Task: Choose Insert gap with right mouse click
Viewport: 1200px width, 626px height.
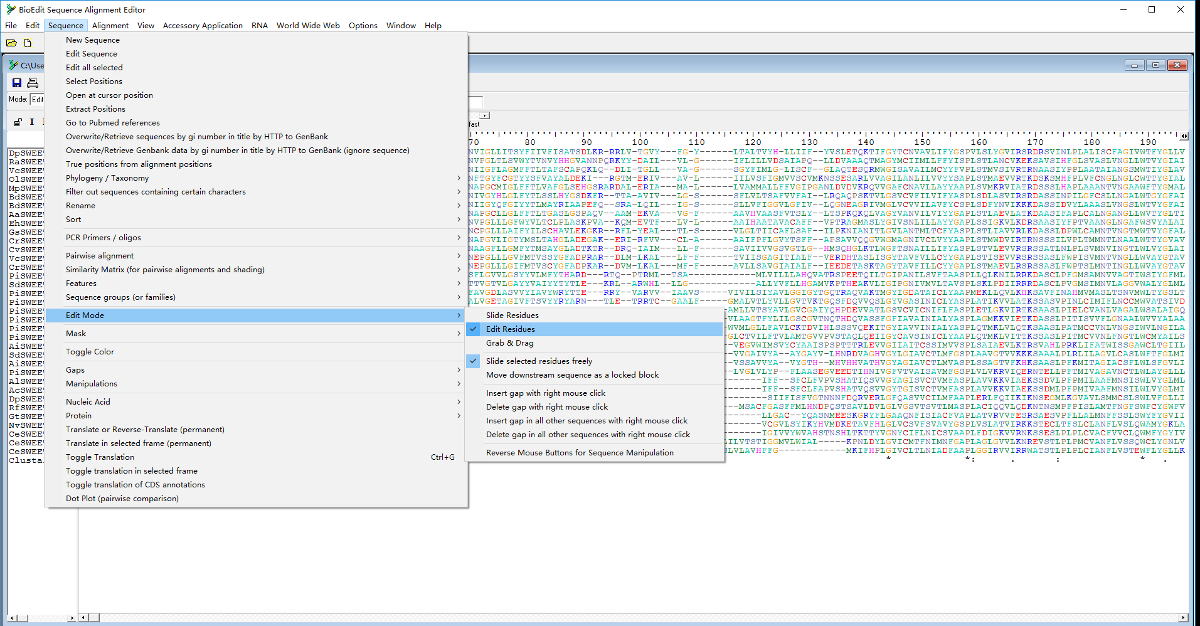Action: tap(546, 393)
